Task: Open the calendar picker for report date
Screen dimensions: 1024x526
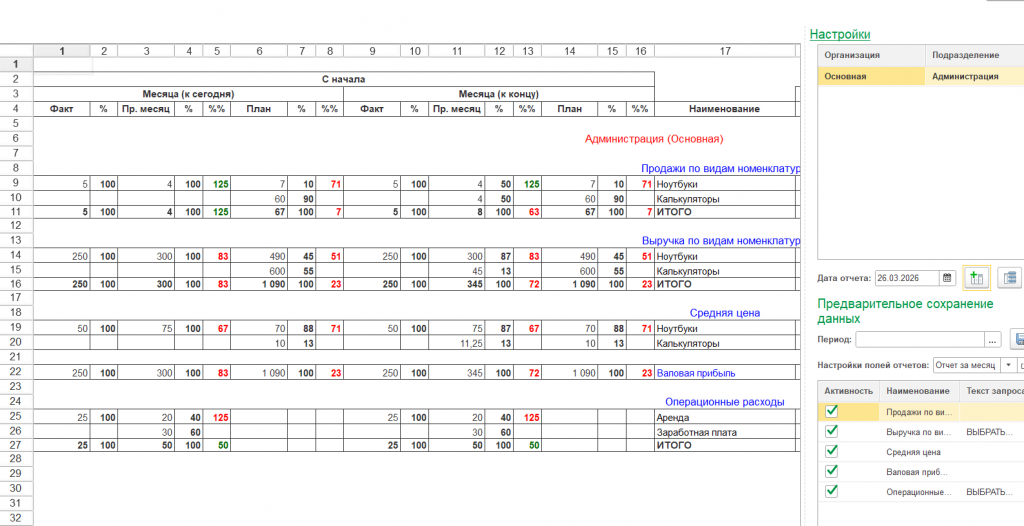Action: pos(947,278)
